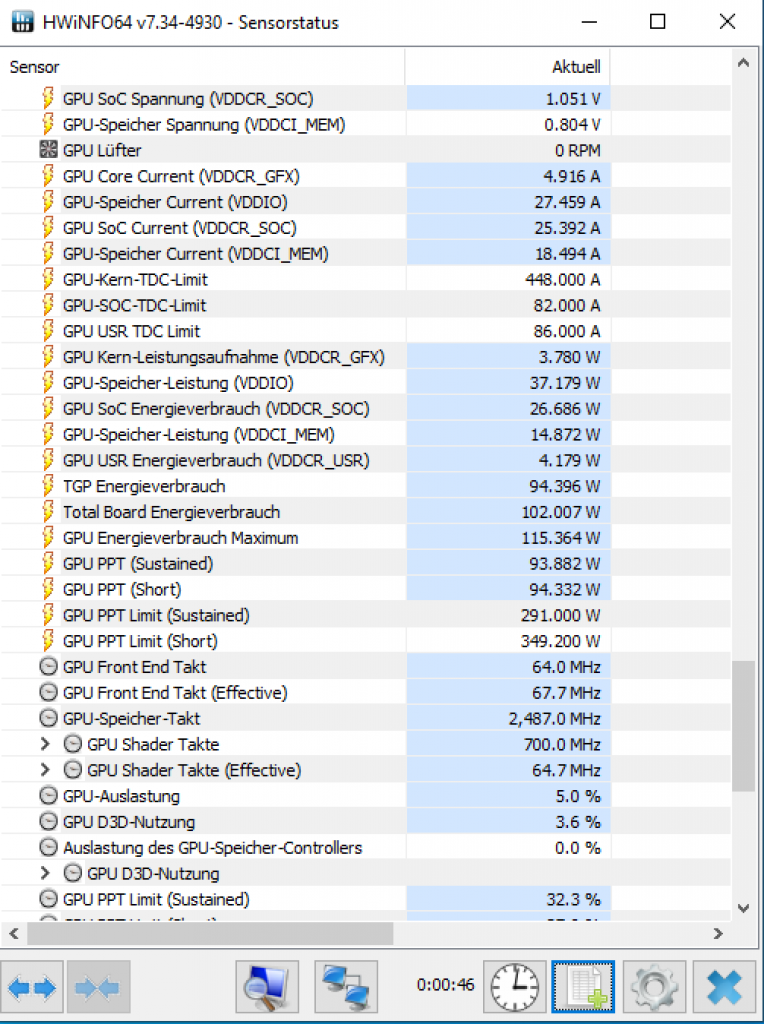Click the vertical scrollbar down arrow

pyautogui.click(x=743, y=908)
